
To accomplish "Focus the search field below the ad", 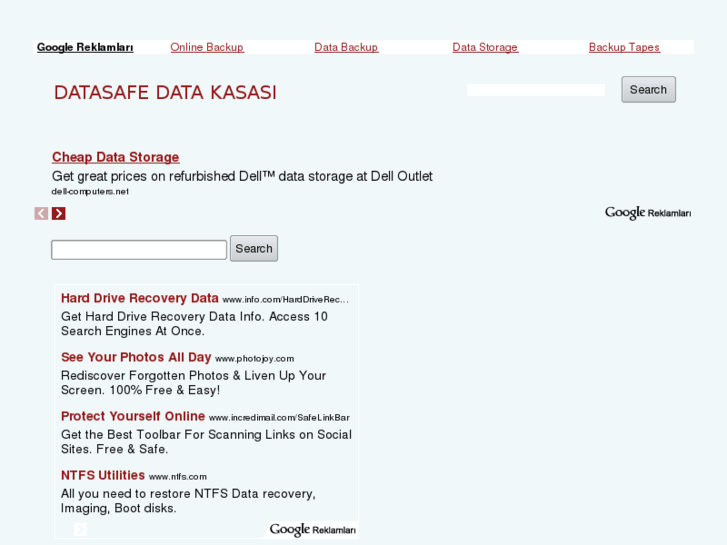I will [139, 250].
